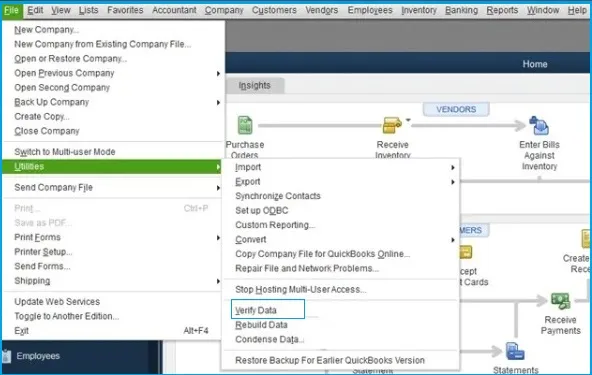Expand Receive Inventory dropdown arrow
The image size is (592, 375).
(x=408, y=120)
